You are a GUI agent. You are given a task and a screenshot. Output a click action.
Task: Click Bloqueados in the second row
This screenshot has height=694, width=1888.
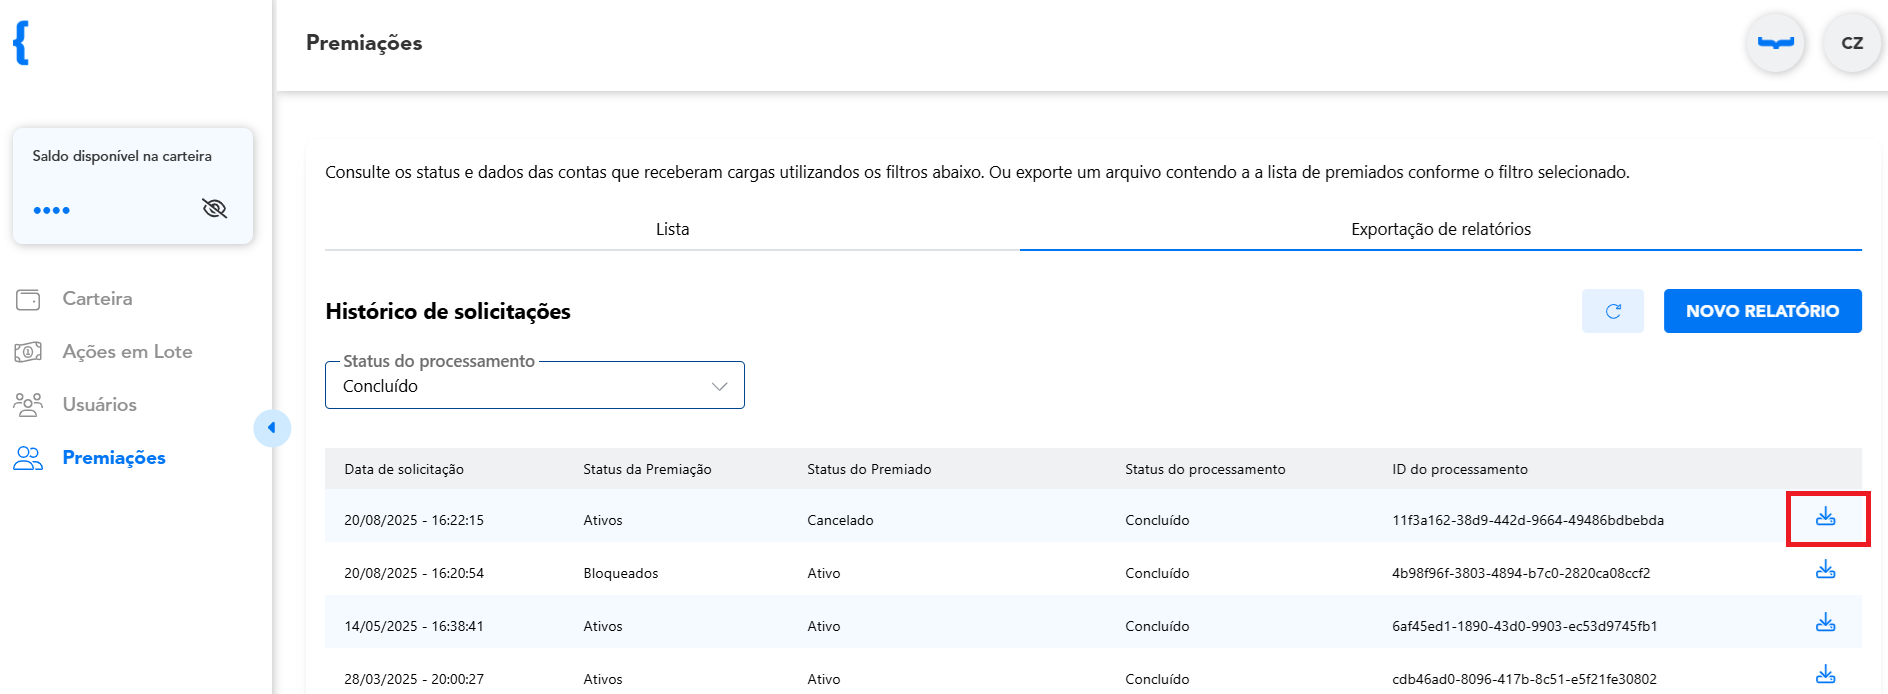click(x=621, y=573)
